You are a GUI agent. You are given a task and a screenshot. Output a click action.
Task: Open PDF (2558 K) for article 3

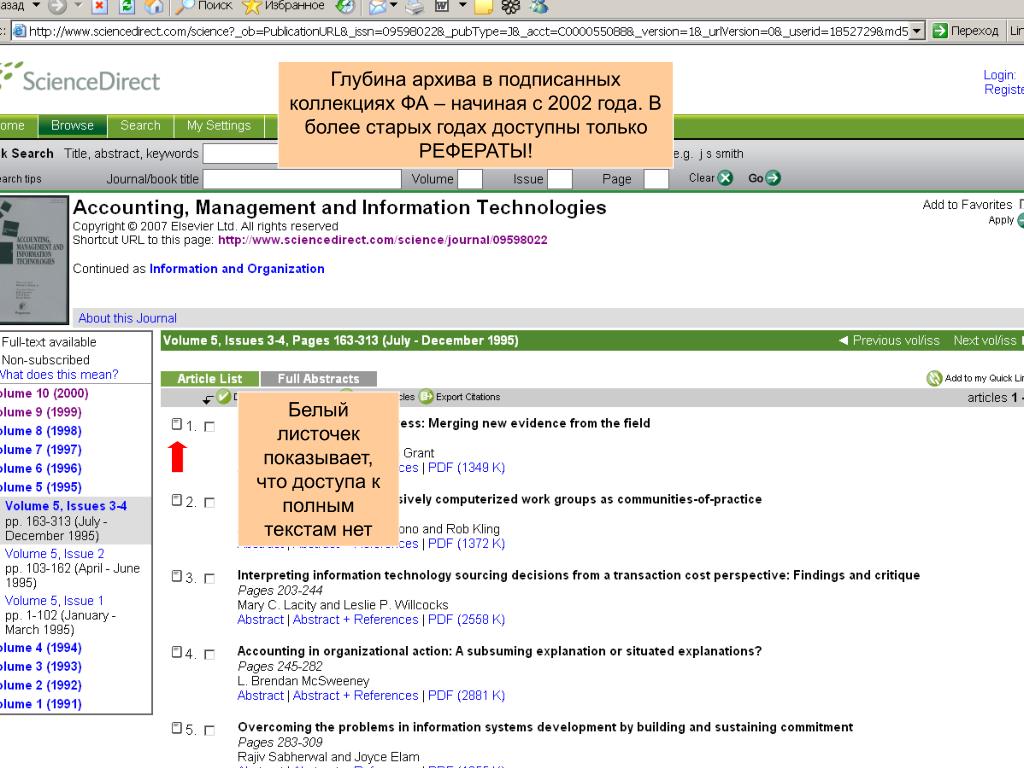[x=466, y=620]
